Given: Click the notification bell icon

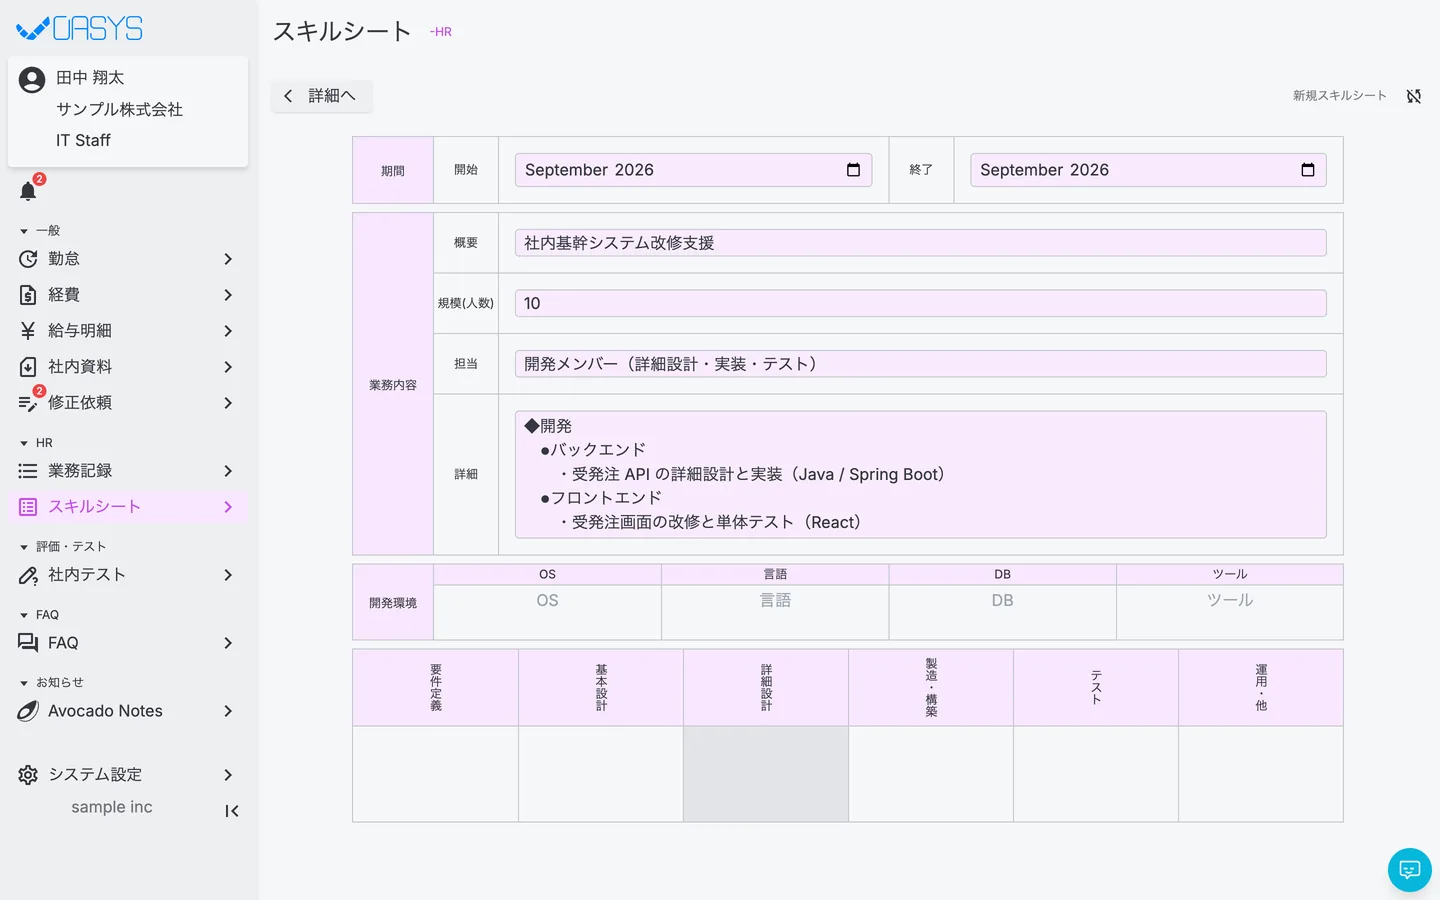Looking at the screenshot, I should coord(28,191).
